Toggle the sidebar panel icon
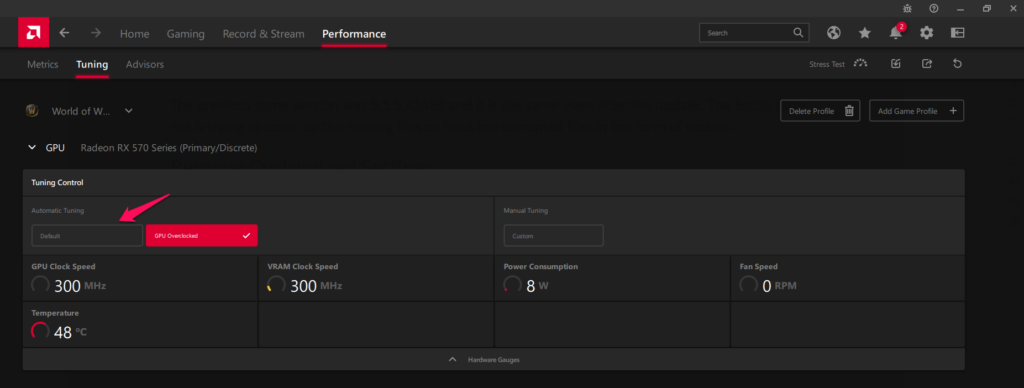 coord(957,33)
